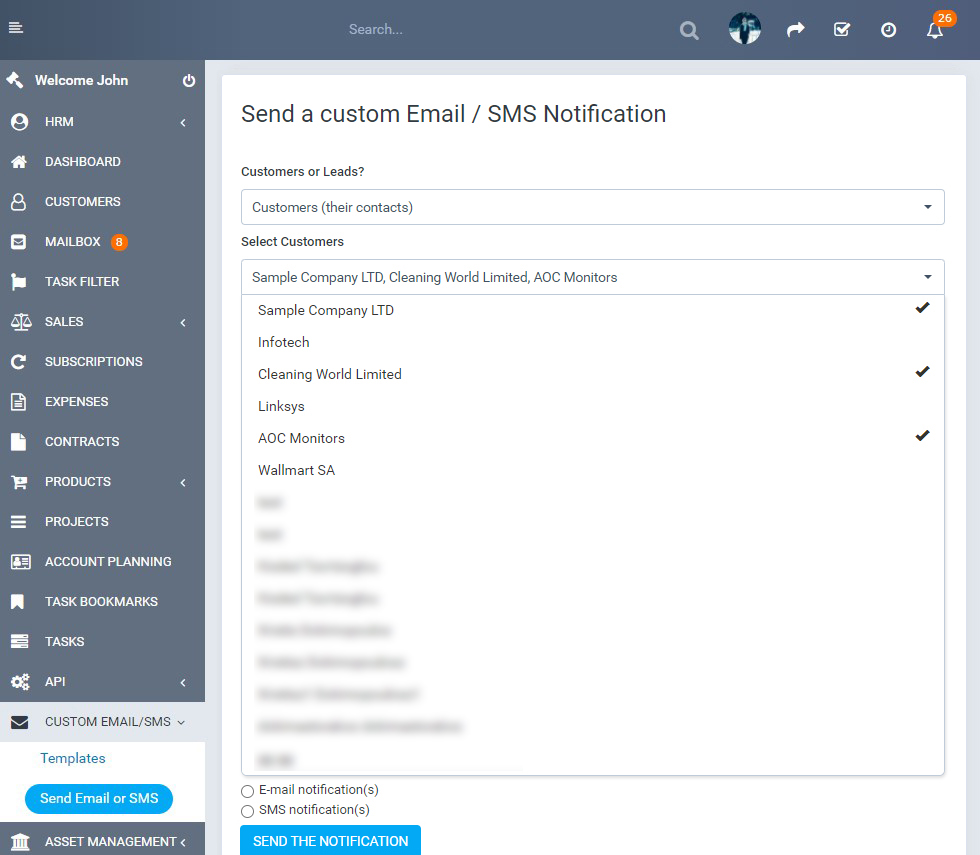The image size is (980, 855).
Task: Click the forward arrow icon in the top bar
Action: (795, 29)
